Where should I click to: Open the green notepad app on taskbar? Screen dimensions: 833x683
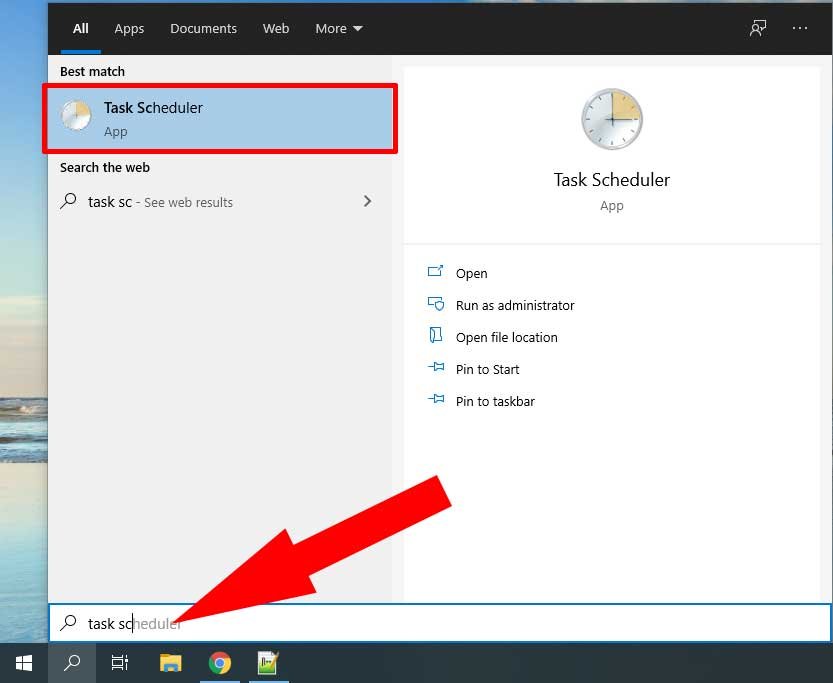tap(268, 663)
